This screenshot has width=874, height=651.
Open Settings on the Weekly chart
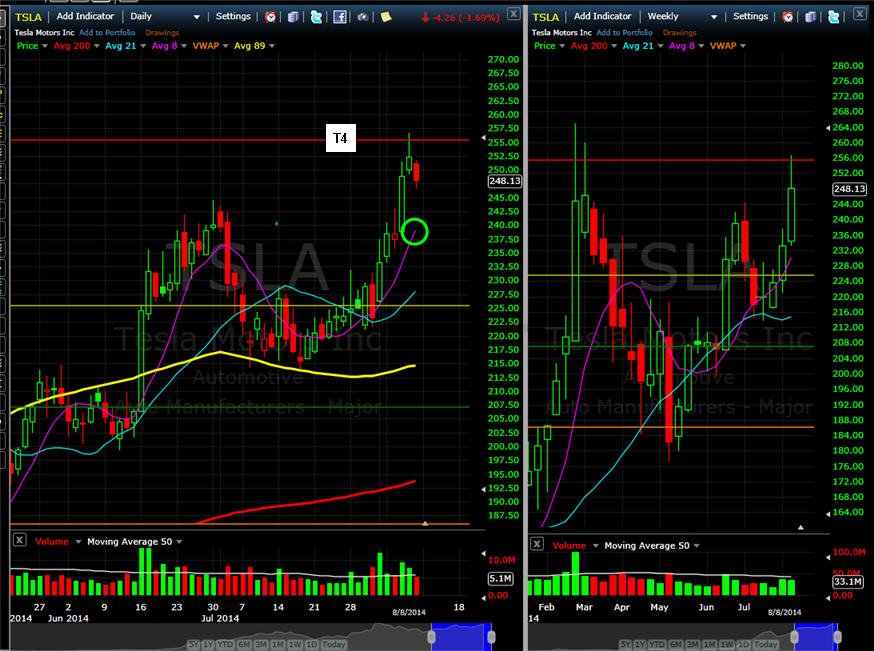coord(750,17)
